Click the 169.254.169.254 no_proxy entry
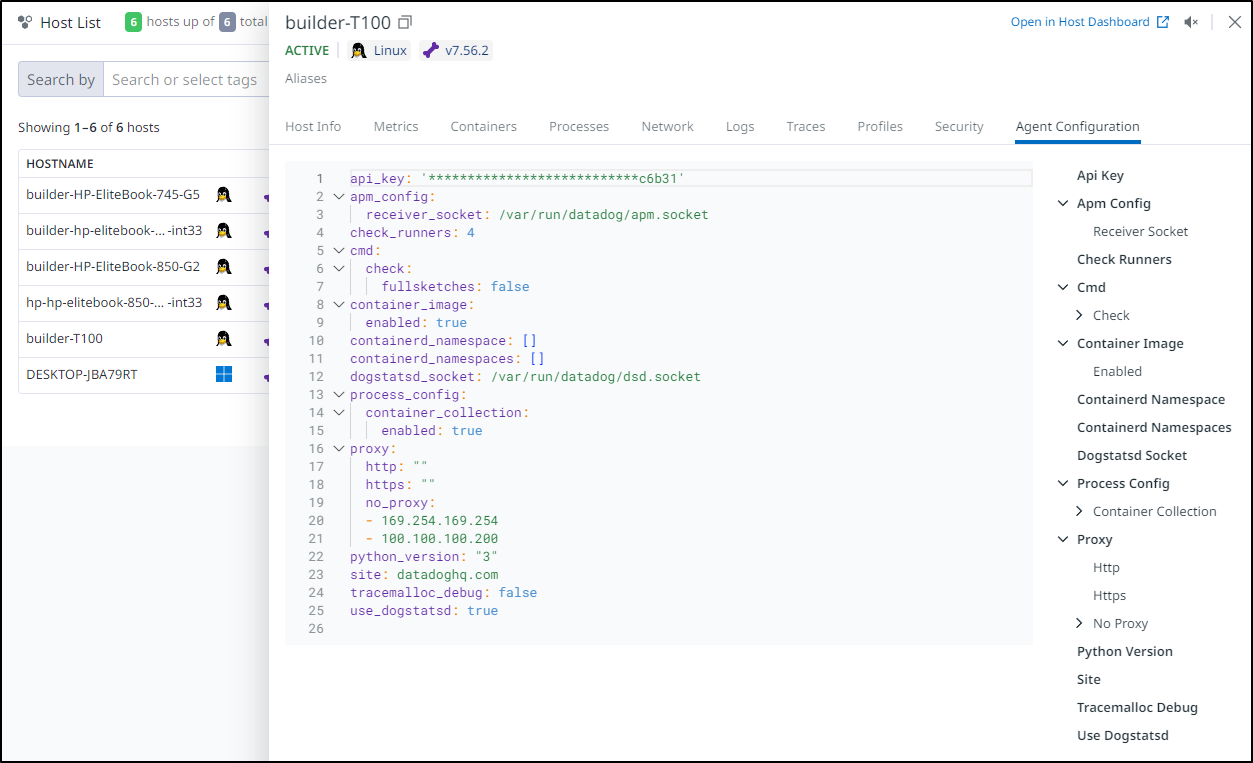Viewport: 1253px width, 763px height. pos(439,521)
